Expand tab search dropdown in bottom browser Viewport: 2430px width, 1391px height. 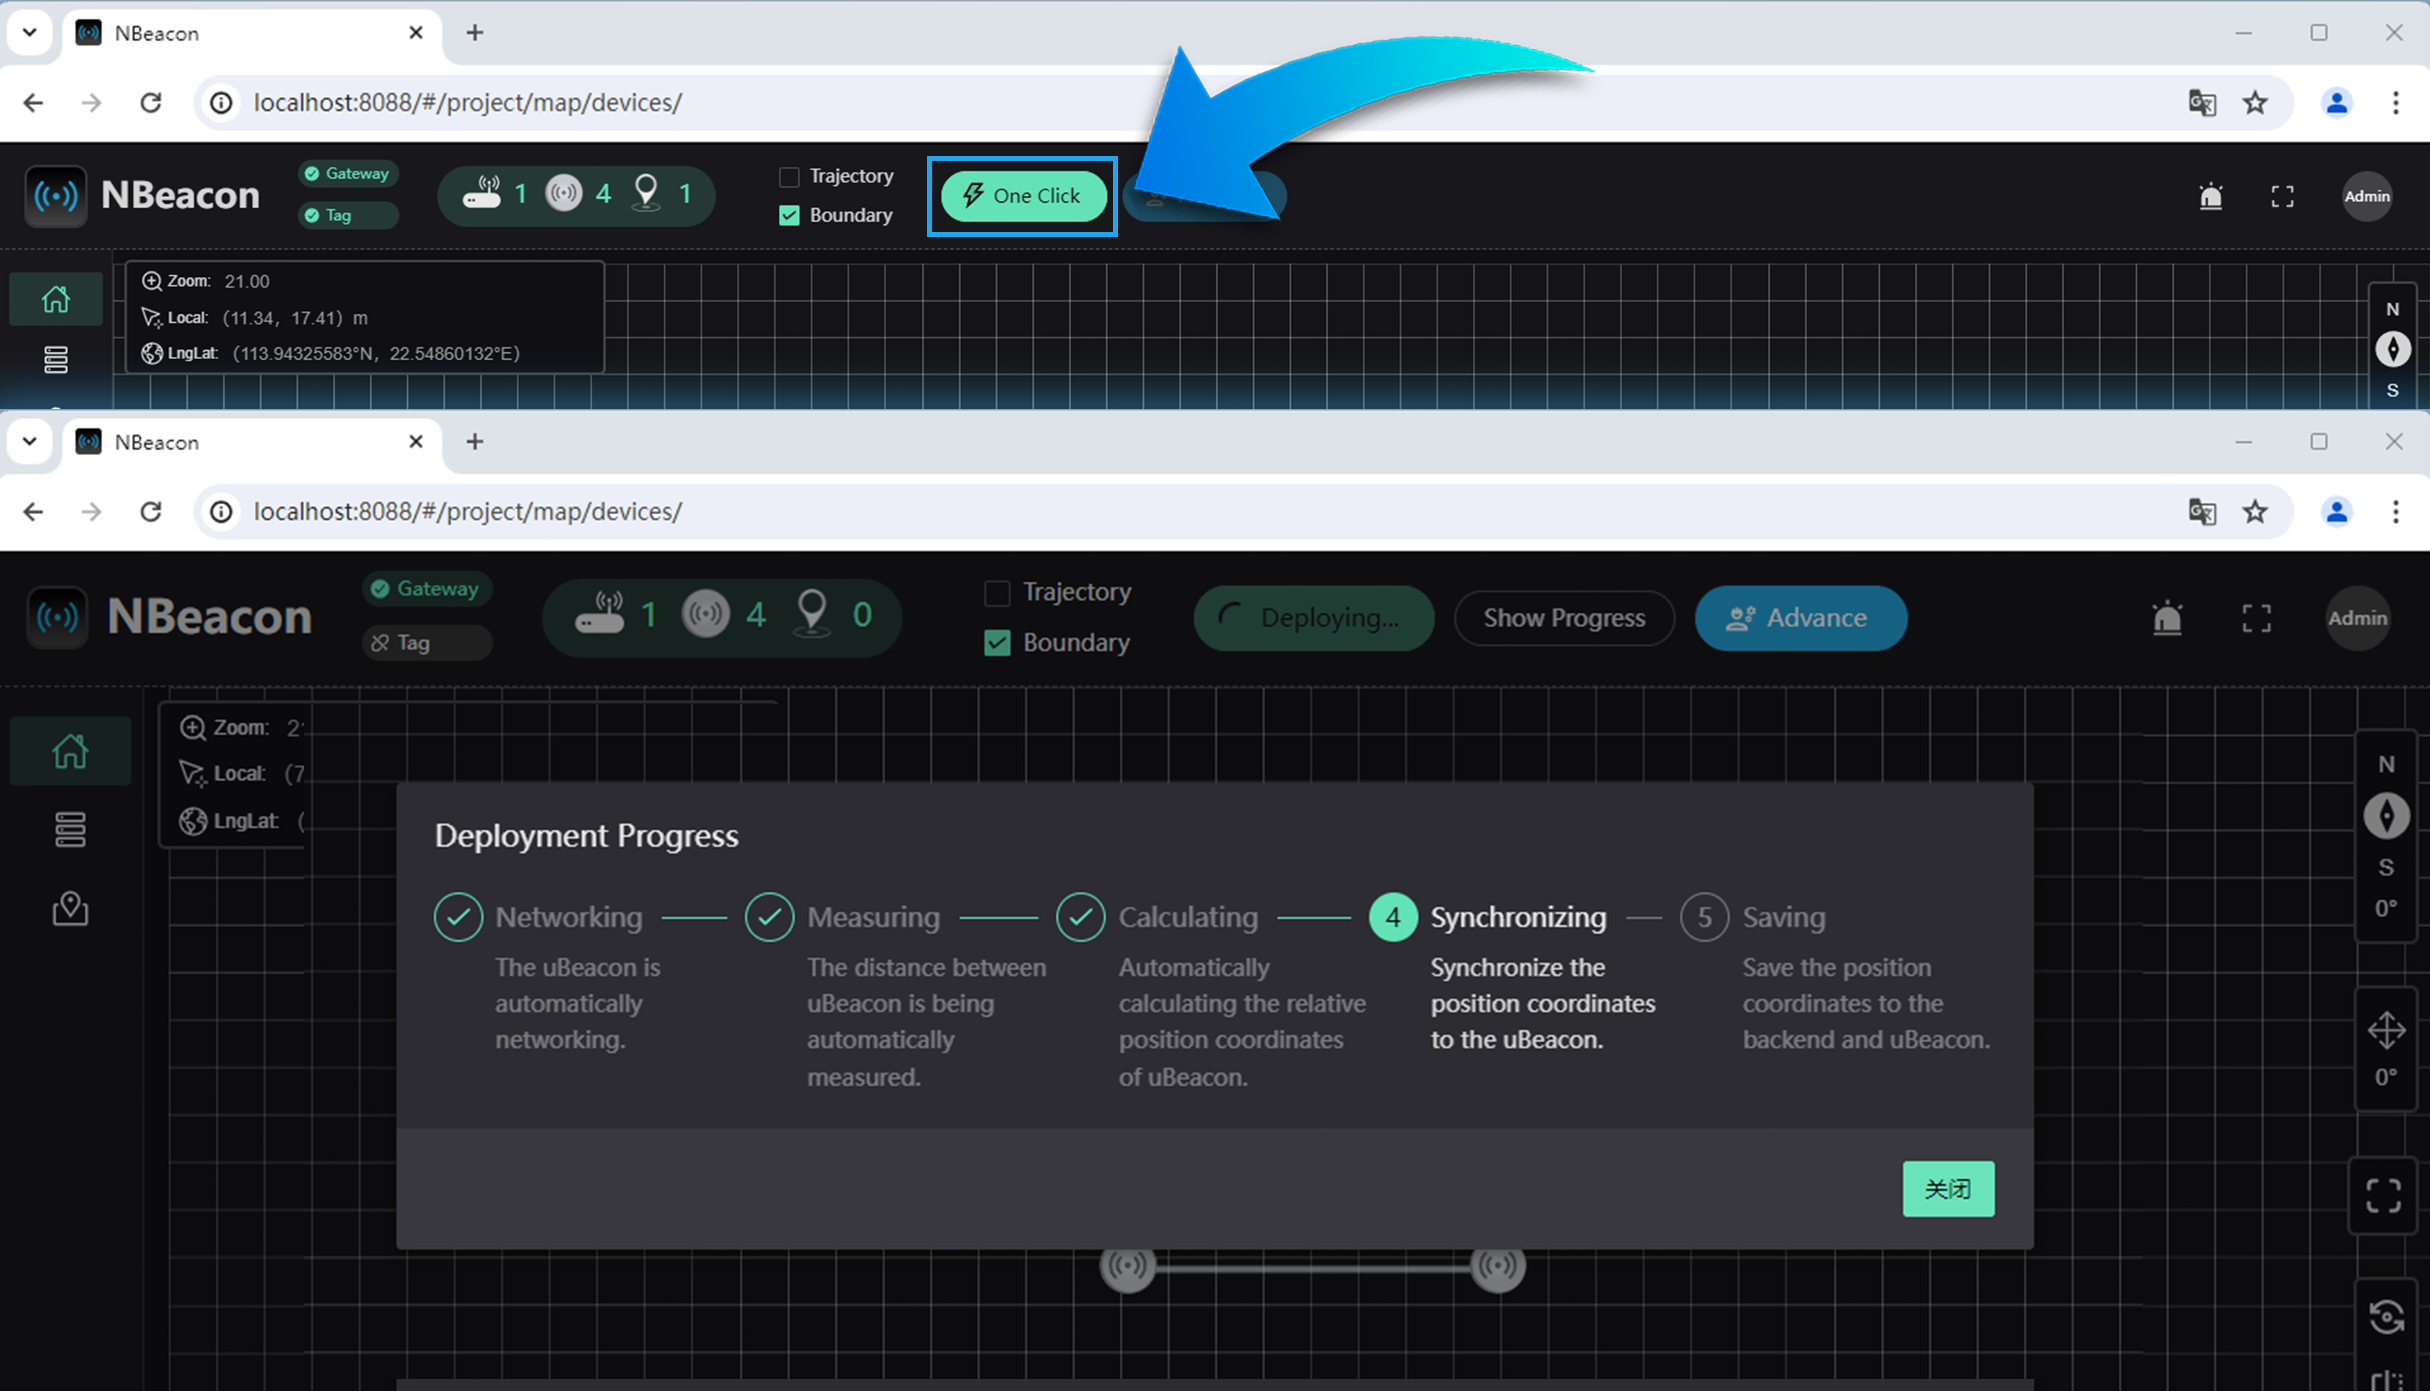30,441
